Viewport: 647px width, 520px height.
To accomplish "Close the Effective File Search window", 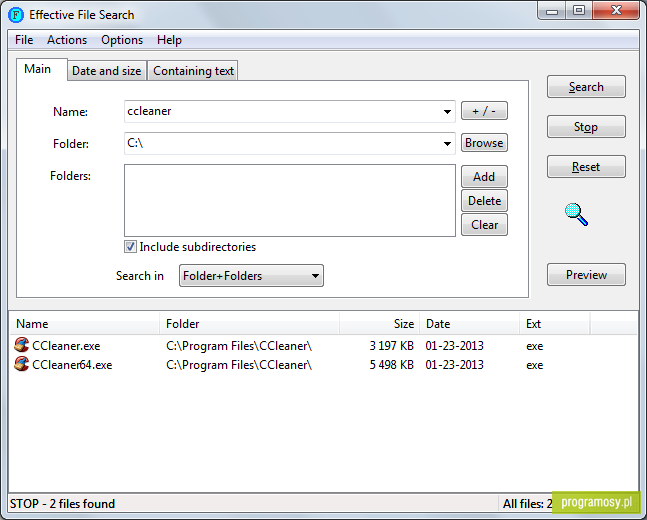I will click(x=616, y=10).
